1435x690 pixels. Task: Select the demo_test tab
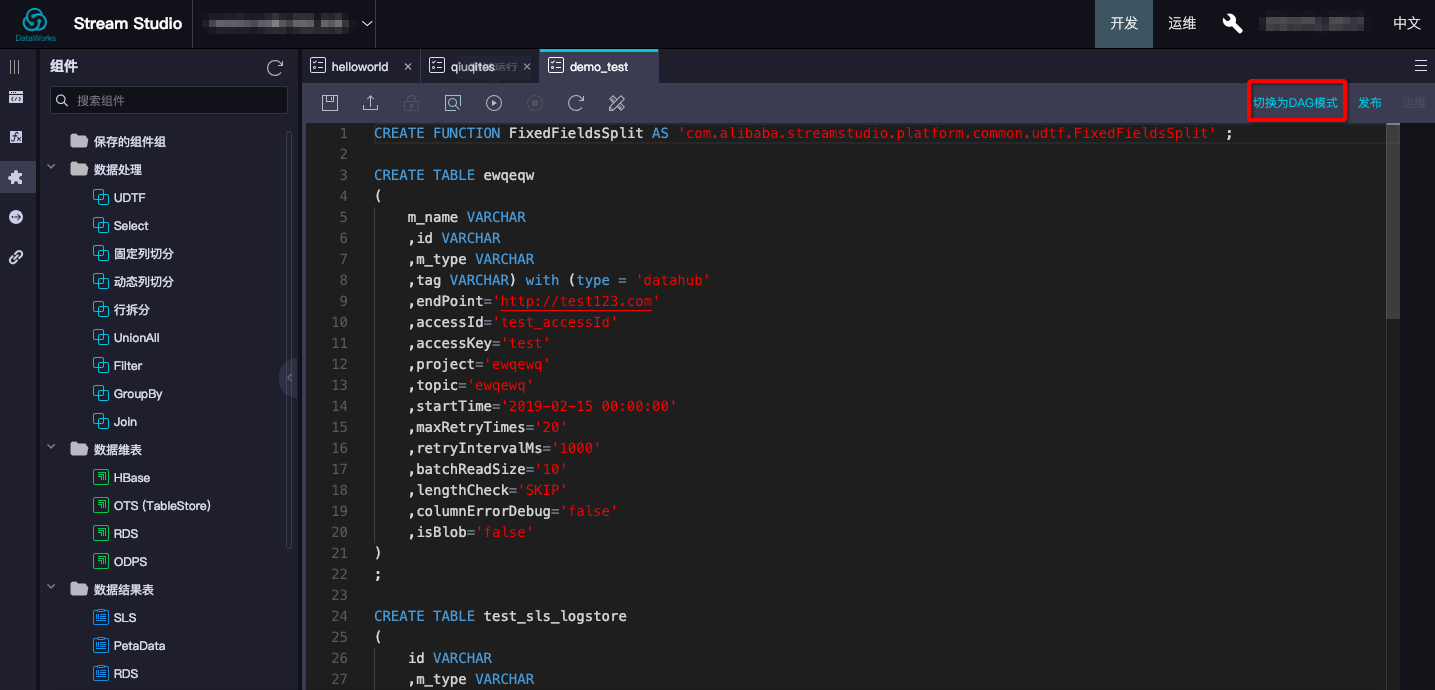(x=598, y=67)
